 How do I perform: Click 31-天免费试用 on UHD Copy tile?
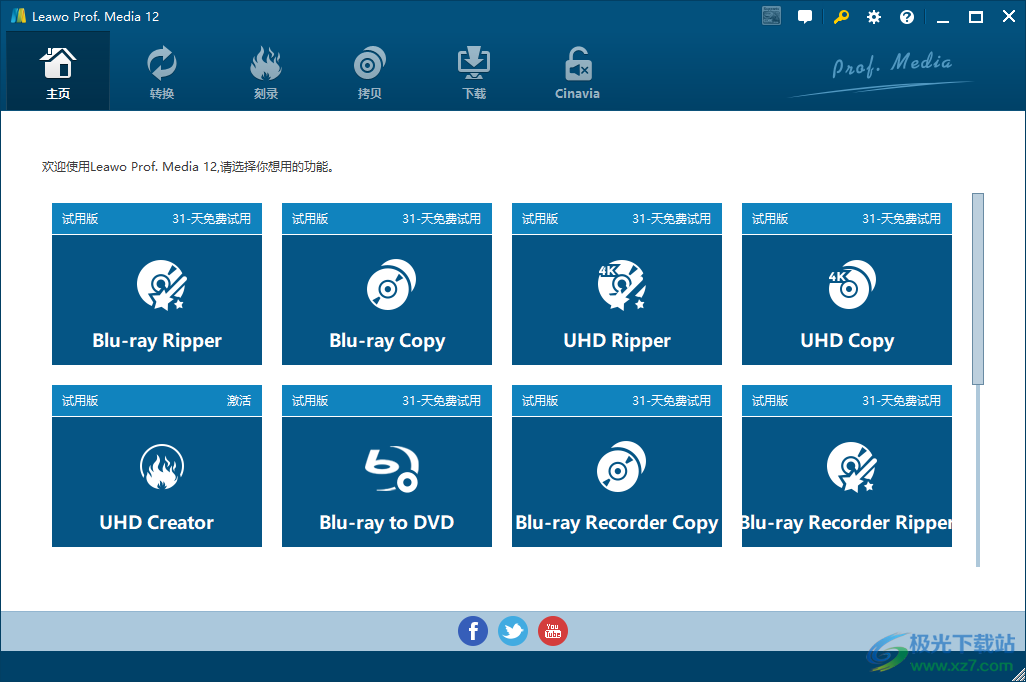[x=901, y=219]
